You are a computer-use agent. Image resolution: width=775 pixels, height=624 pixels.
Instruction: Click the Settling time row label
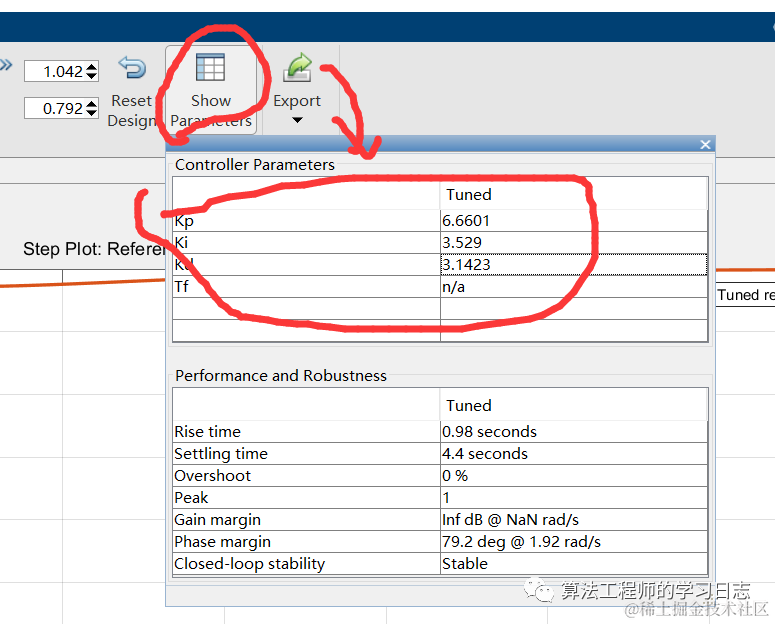[221, 454]
